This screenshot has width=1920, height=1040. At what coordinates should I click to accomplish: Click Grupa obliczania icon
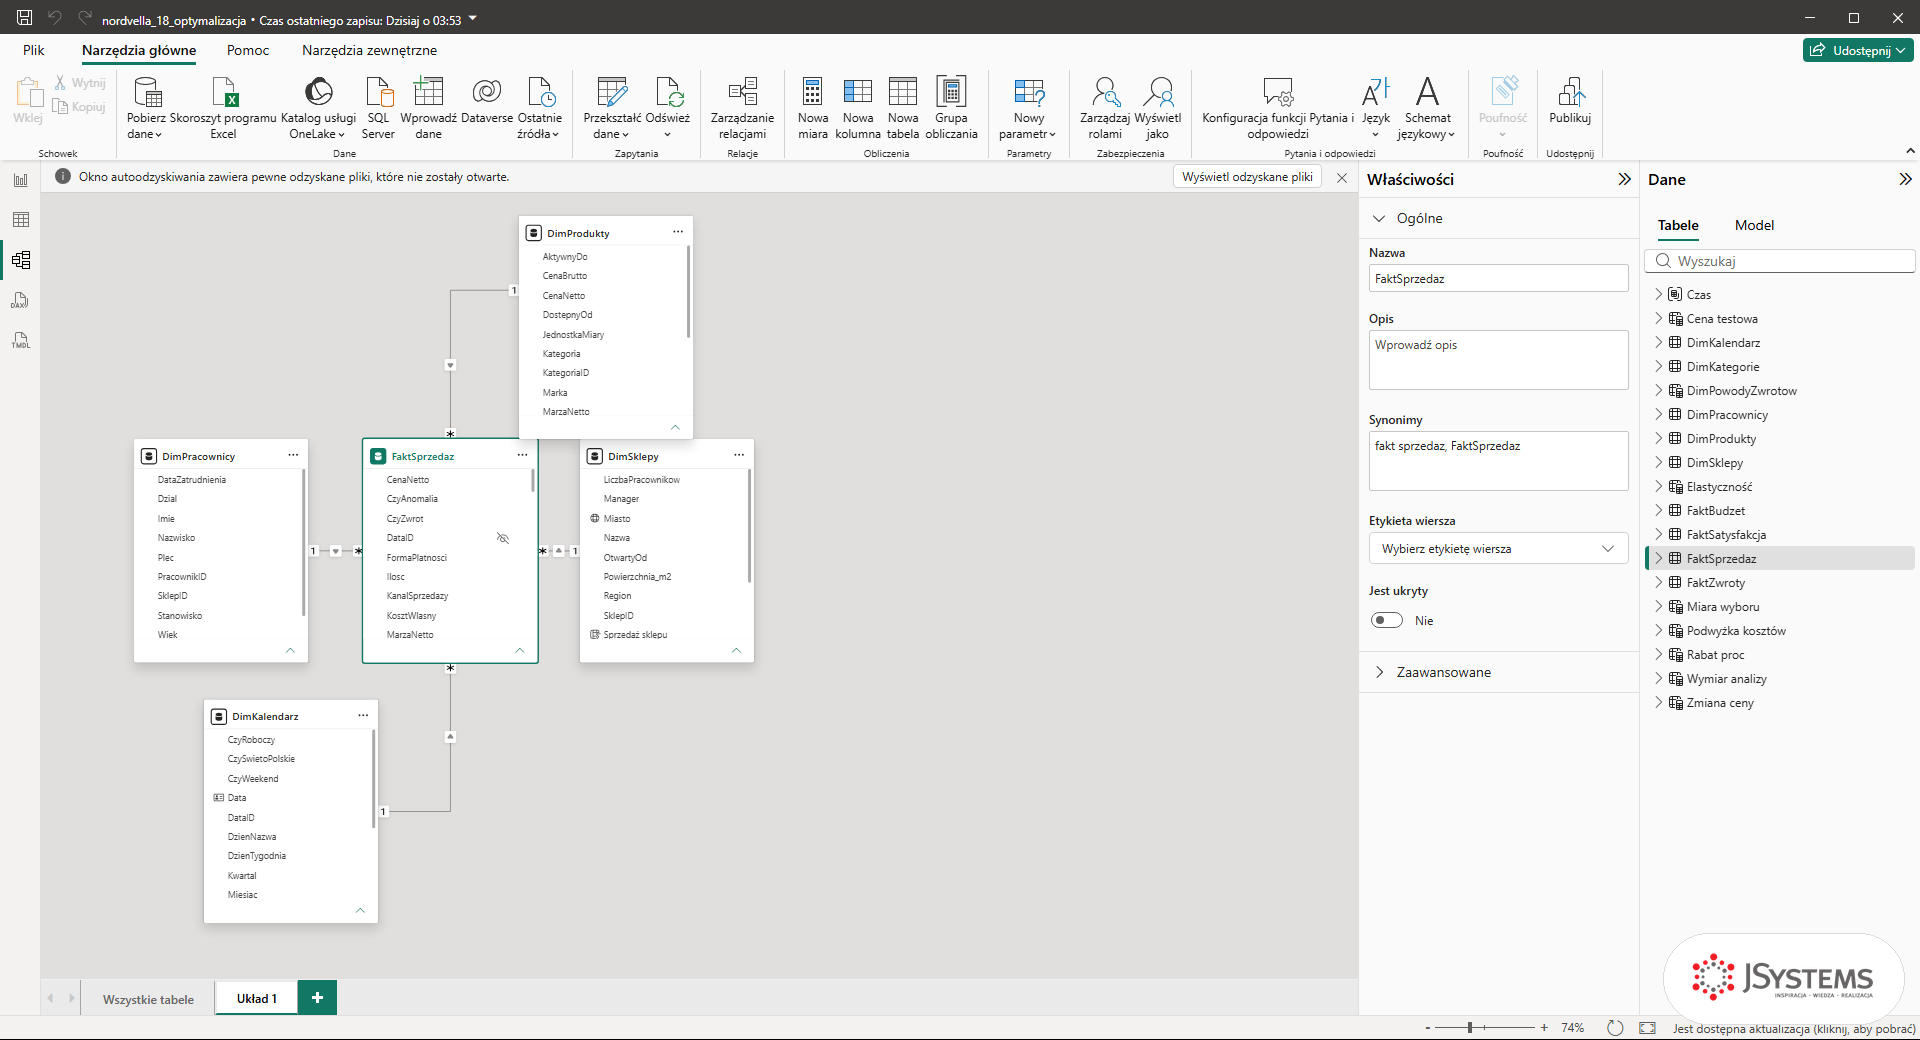[x=951, y=92]
